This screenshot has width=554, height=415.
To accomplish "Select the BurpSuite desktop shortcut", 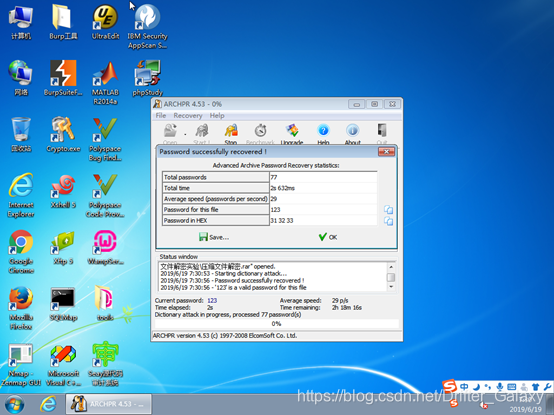I will tap(63, 78).
